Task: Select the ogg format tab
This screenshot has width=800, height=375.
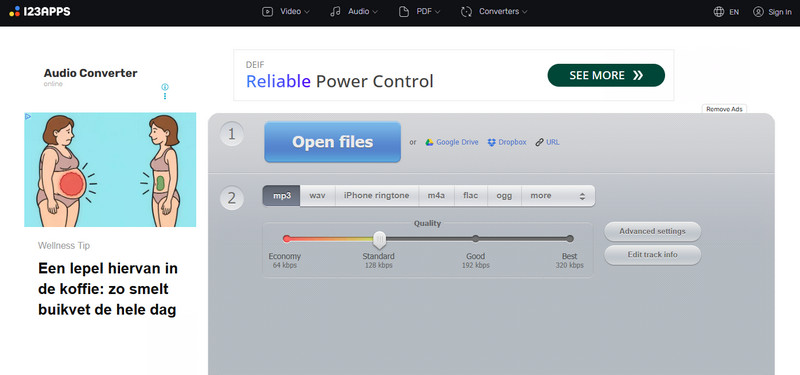Action: (504, 196)
